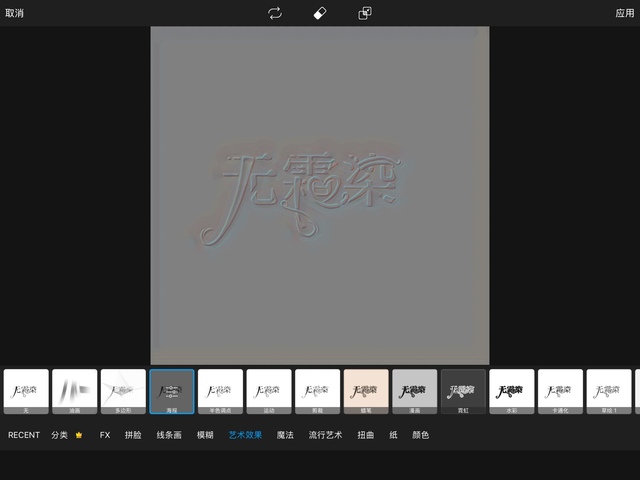
Task: Open the 扭曲 distort tab
Action: coord(365,435)
